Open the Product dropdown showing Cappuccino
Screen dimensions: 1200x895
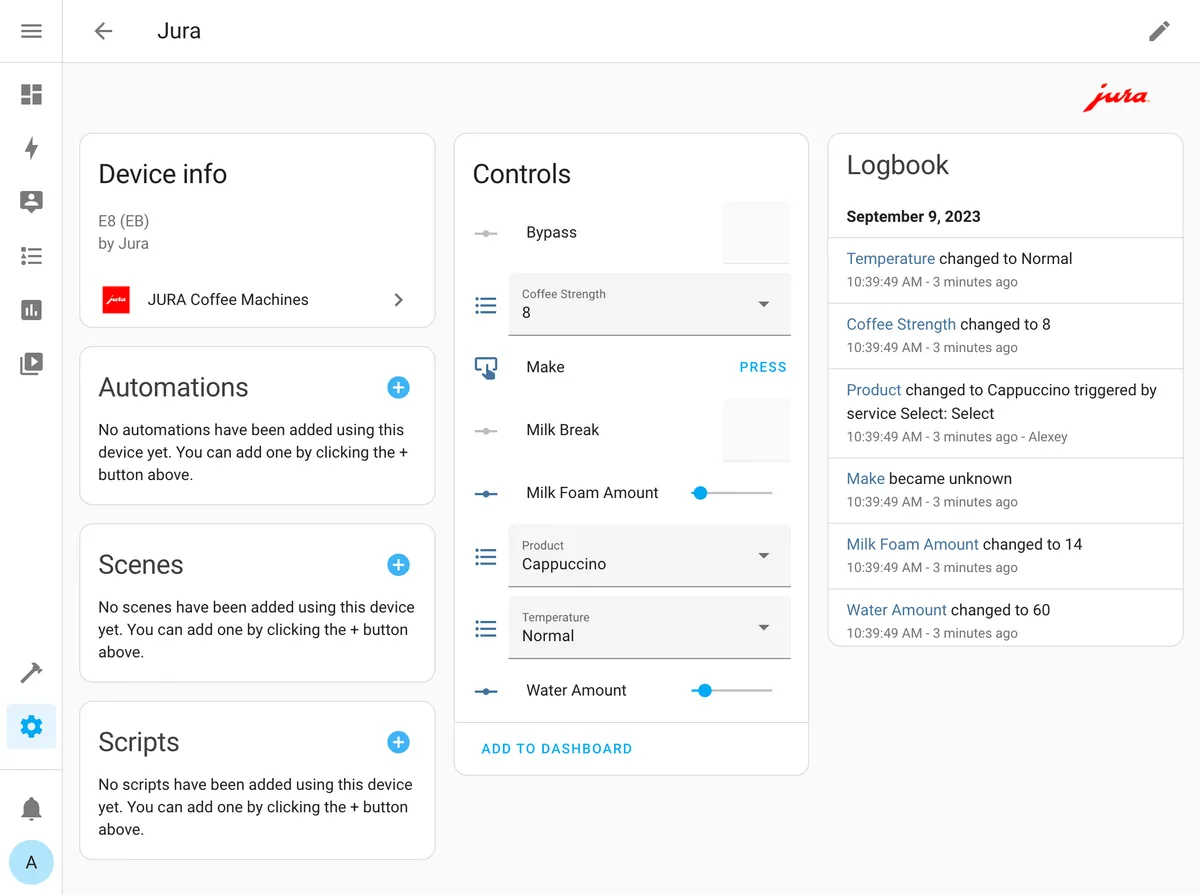coord(650,555)
